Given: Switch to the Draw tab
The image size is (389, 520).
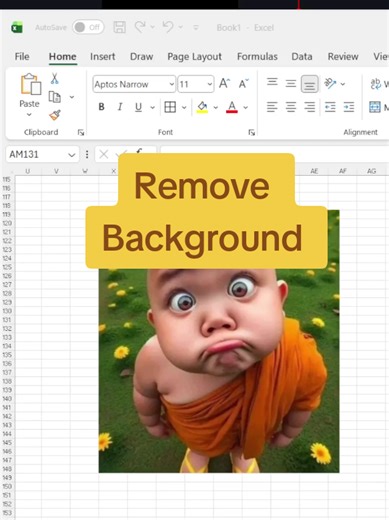Looking at the screenshot, I should pyautogui.click(x=141, y=56).
